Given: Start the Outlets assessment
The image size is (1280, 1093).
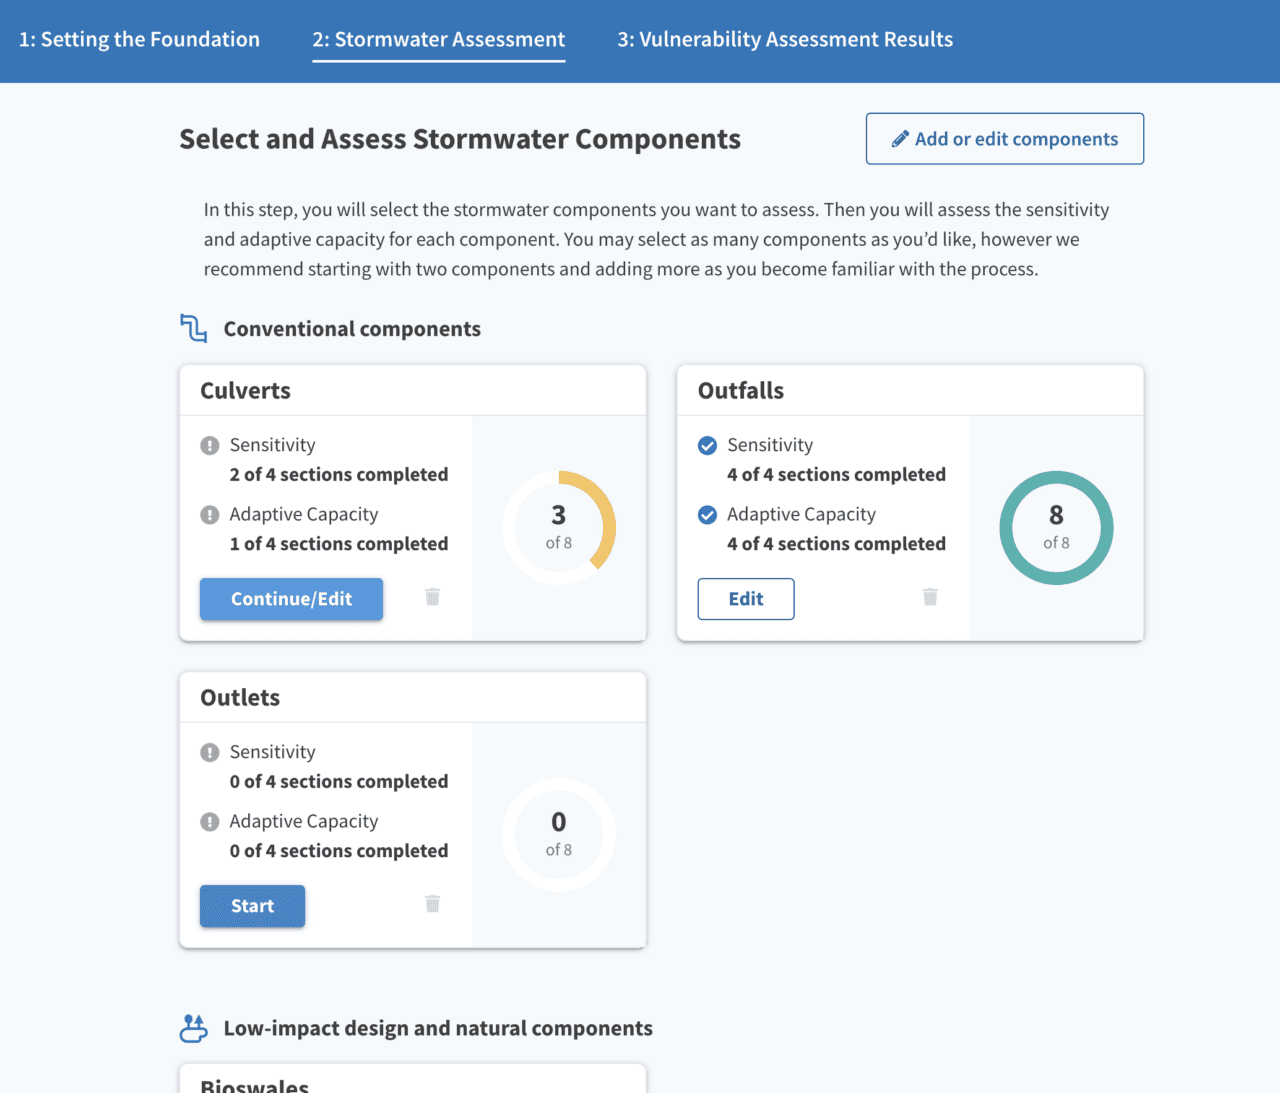Looking at the screenshot, I should click(x=252, y=906).
